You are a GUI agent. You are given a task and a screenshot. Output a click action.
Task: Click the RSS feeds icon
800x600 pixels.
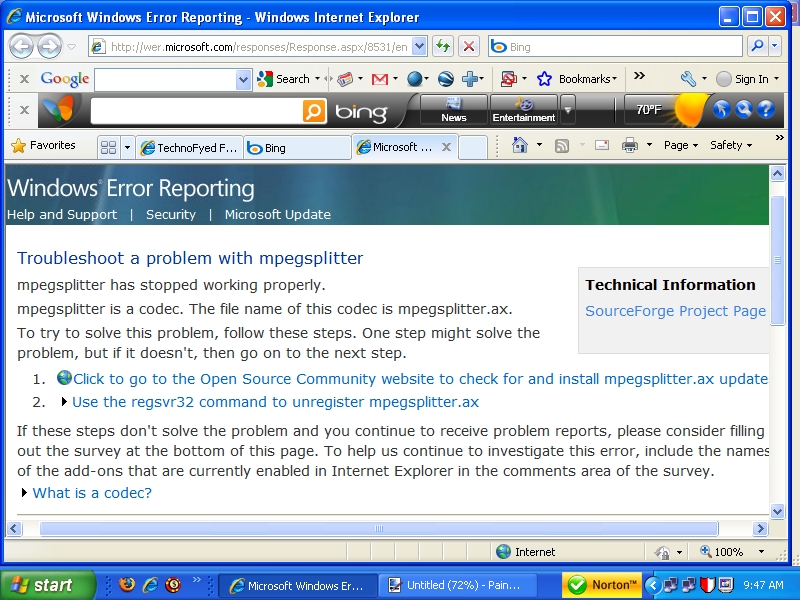[562, 146]
